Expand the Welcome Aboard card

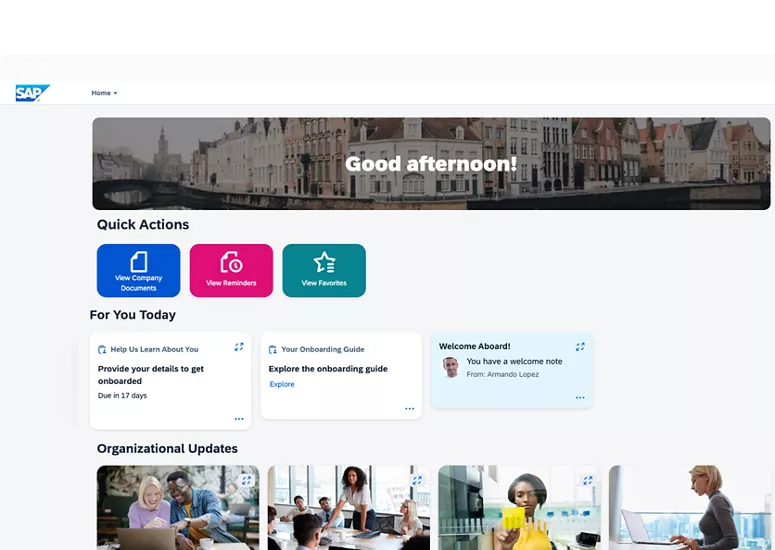(x=580, y=346)
